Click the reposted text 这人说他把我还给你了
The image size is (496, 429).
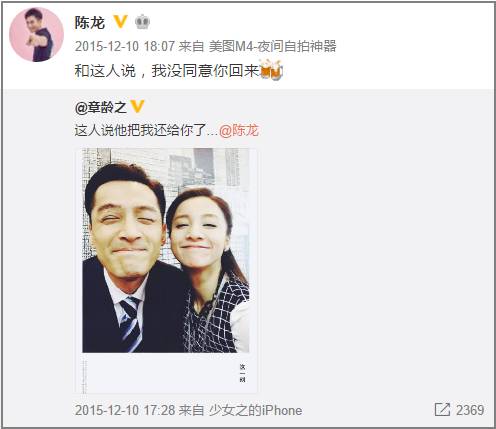[x=141, y=130]
